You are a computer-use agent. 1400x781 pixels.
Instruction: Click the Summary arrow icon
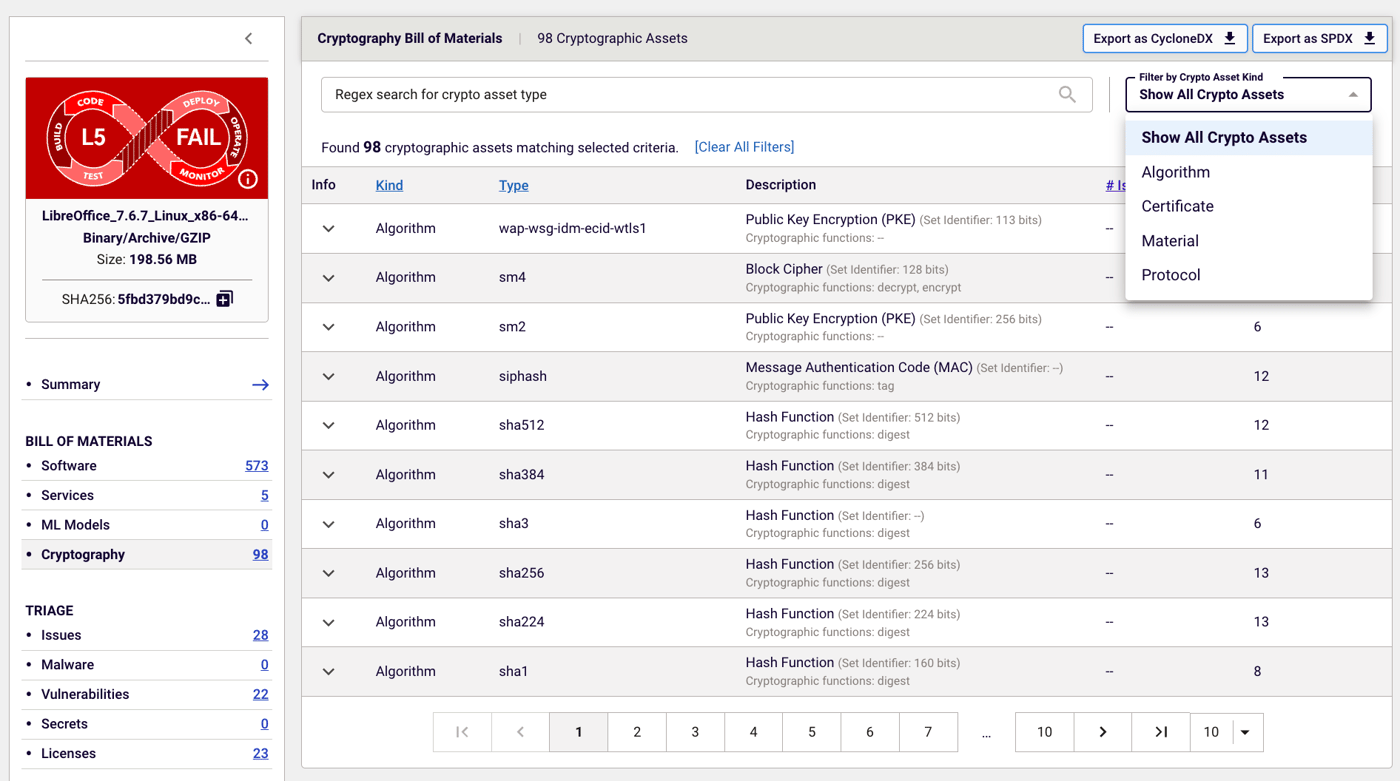tap(260, 385)
